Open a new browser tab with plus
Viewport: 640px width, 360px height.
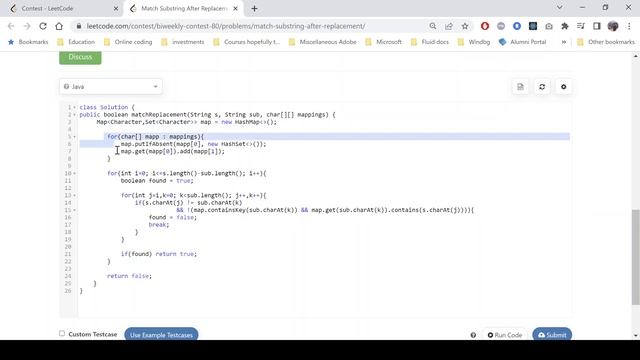click(x=254, y=8)
